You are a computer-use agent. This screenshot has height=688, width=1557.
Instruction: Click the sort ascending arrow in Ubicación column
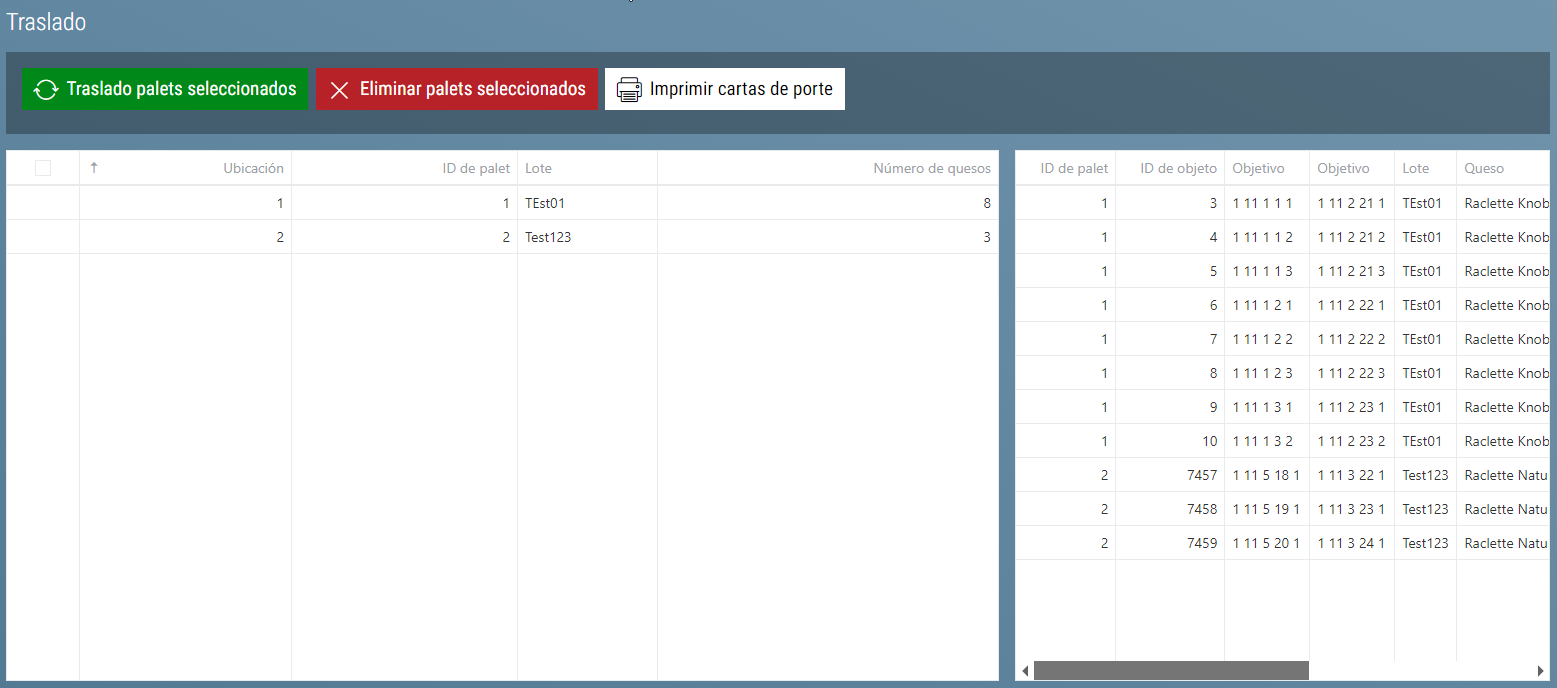[x=94, y=168]
